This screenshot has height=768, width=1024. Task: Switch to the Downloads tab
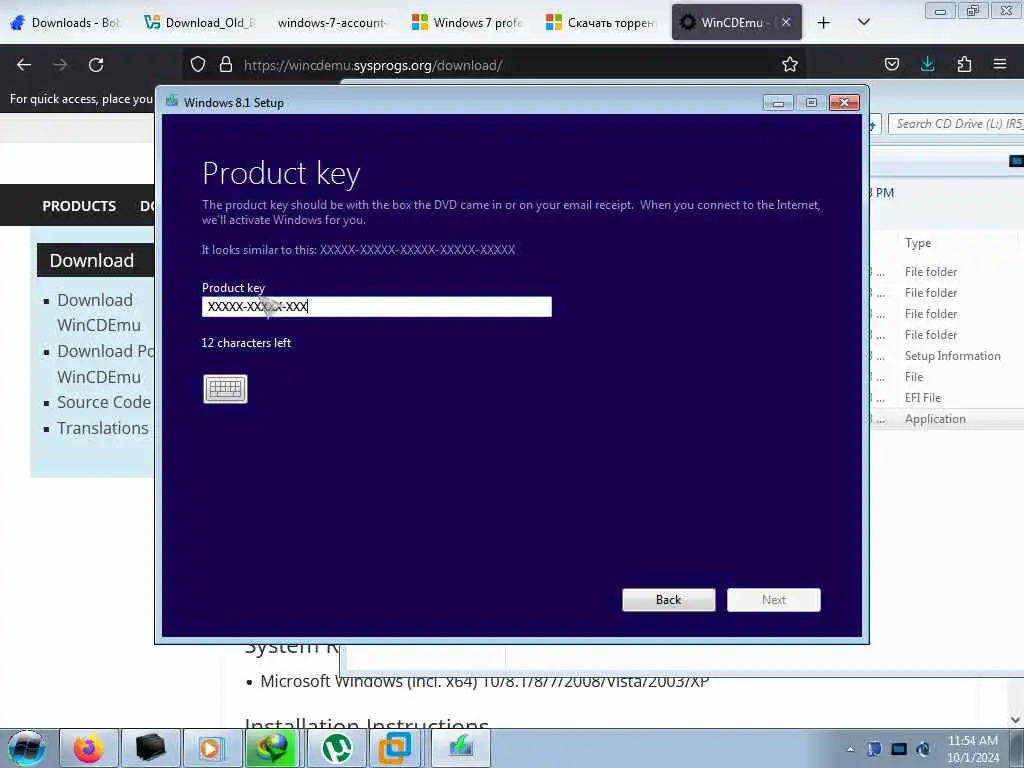pyautogui.click(x=65, y=23)
